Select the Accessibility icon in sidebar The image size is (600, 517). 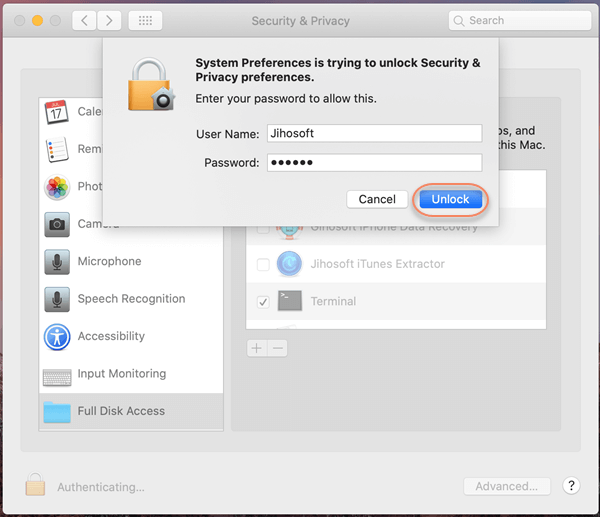click(57, 337)
